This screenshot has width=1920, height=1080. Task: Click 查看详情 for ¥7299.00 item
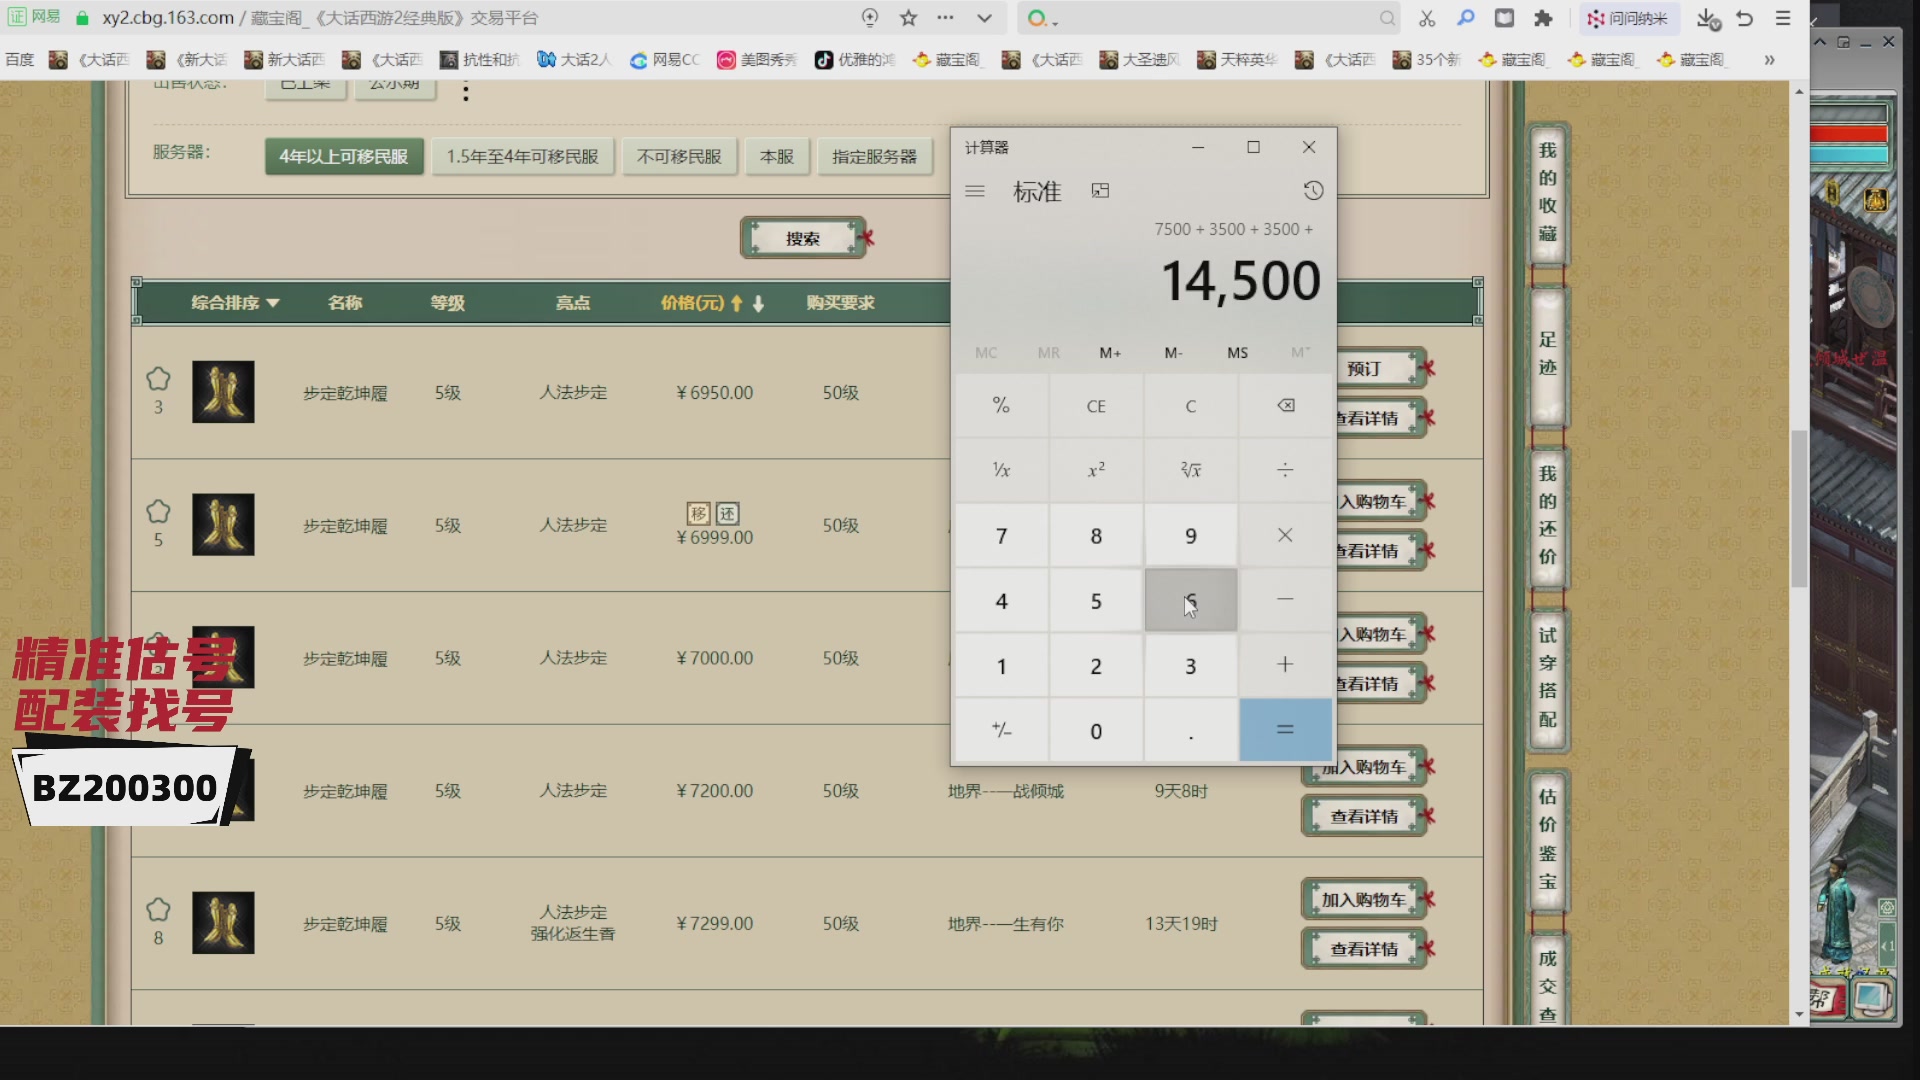coord(1363,949)
